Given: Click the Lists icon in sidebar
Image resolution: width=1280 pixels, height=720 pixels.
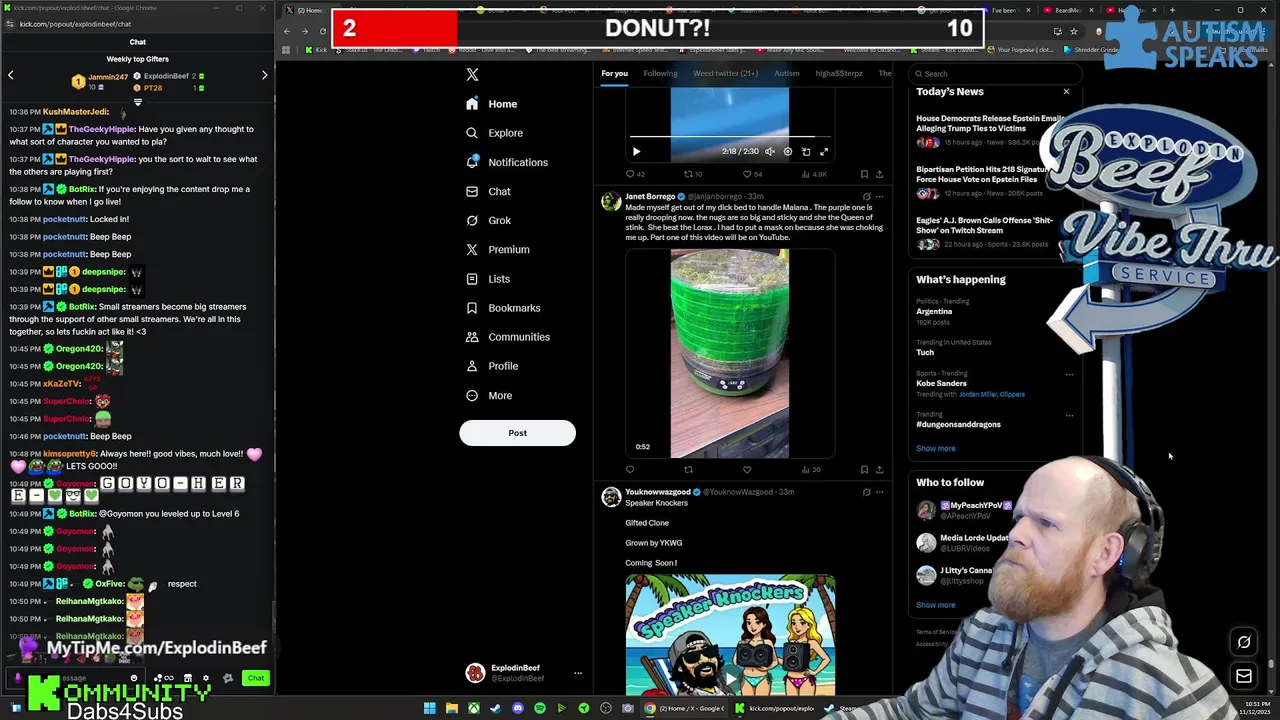Looking at the screenshot, I should 472,279.
